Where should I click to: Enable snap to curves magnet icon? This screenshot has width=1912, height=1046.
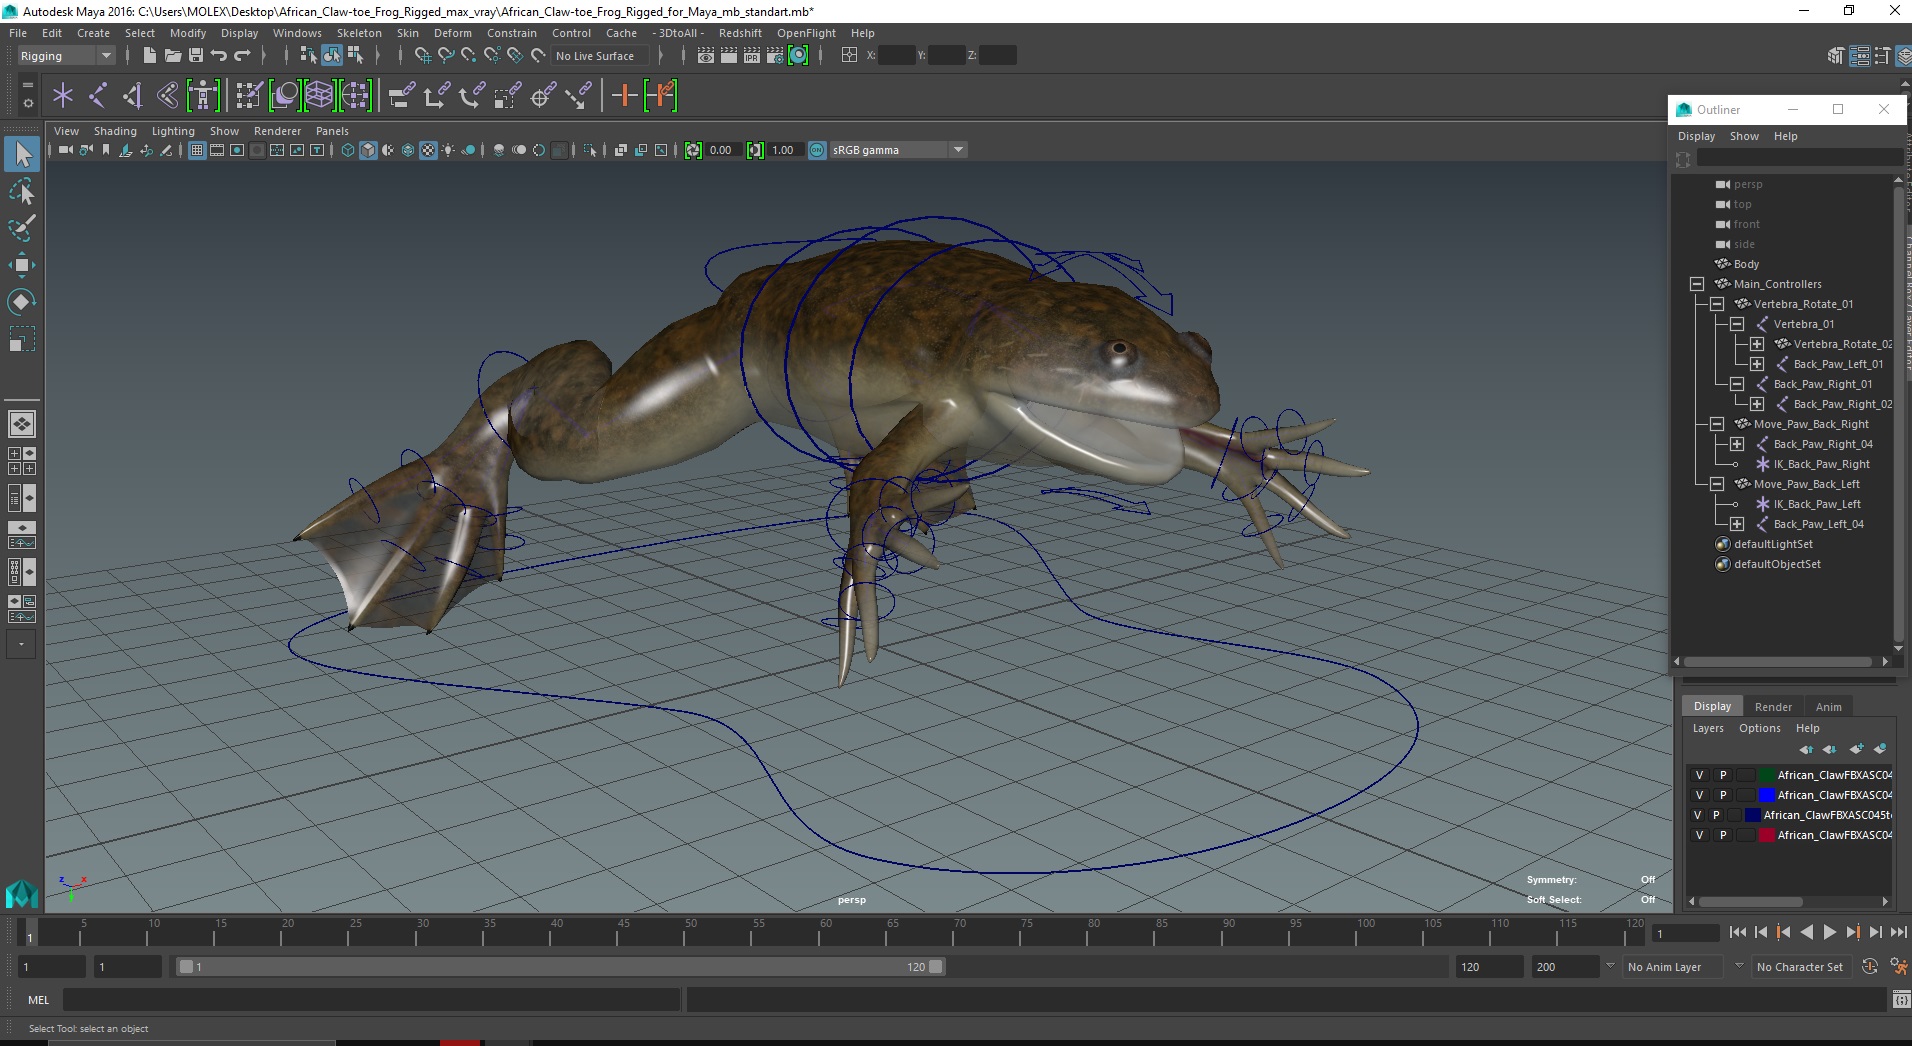coord(446,56)
